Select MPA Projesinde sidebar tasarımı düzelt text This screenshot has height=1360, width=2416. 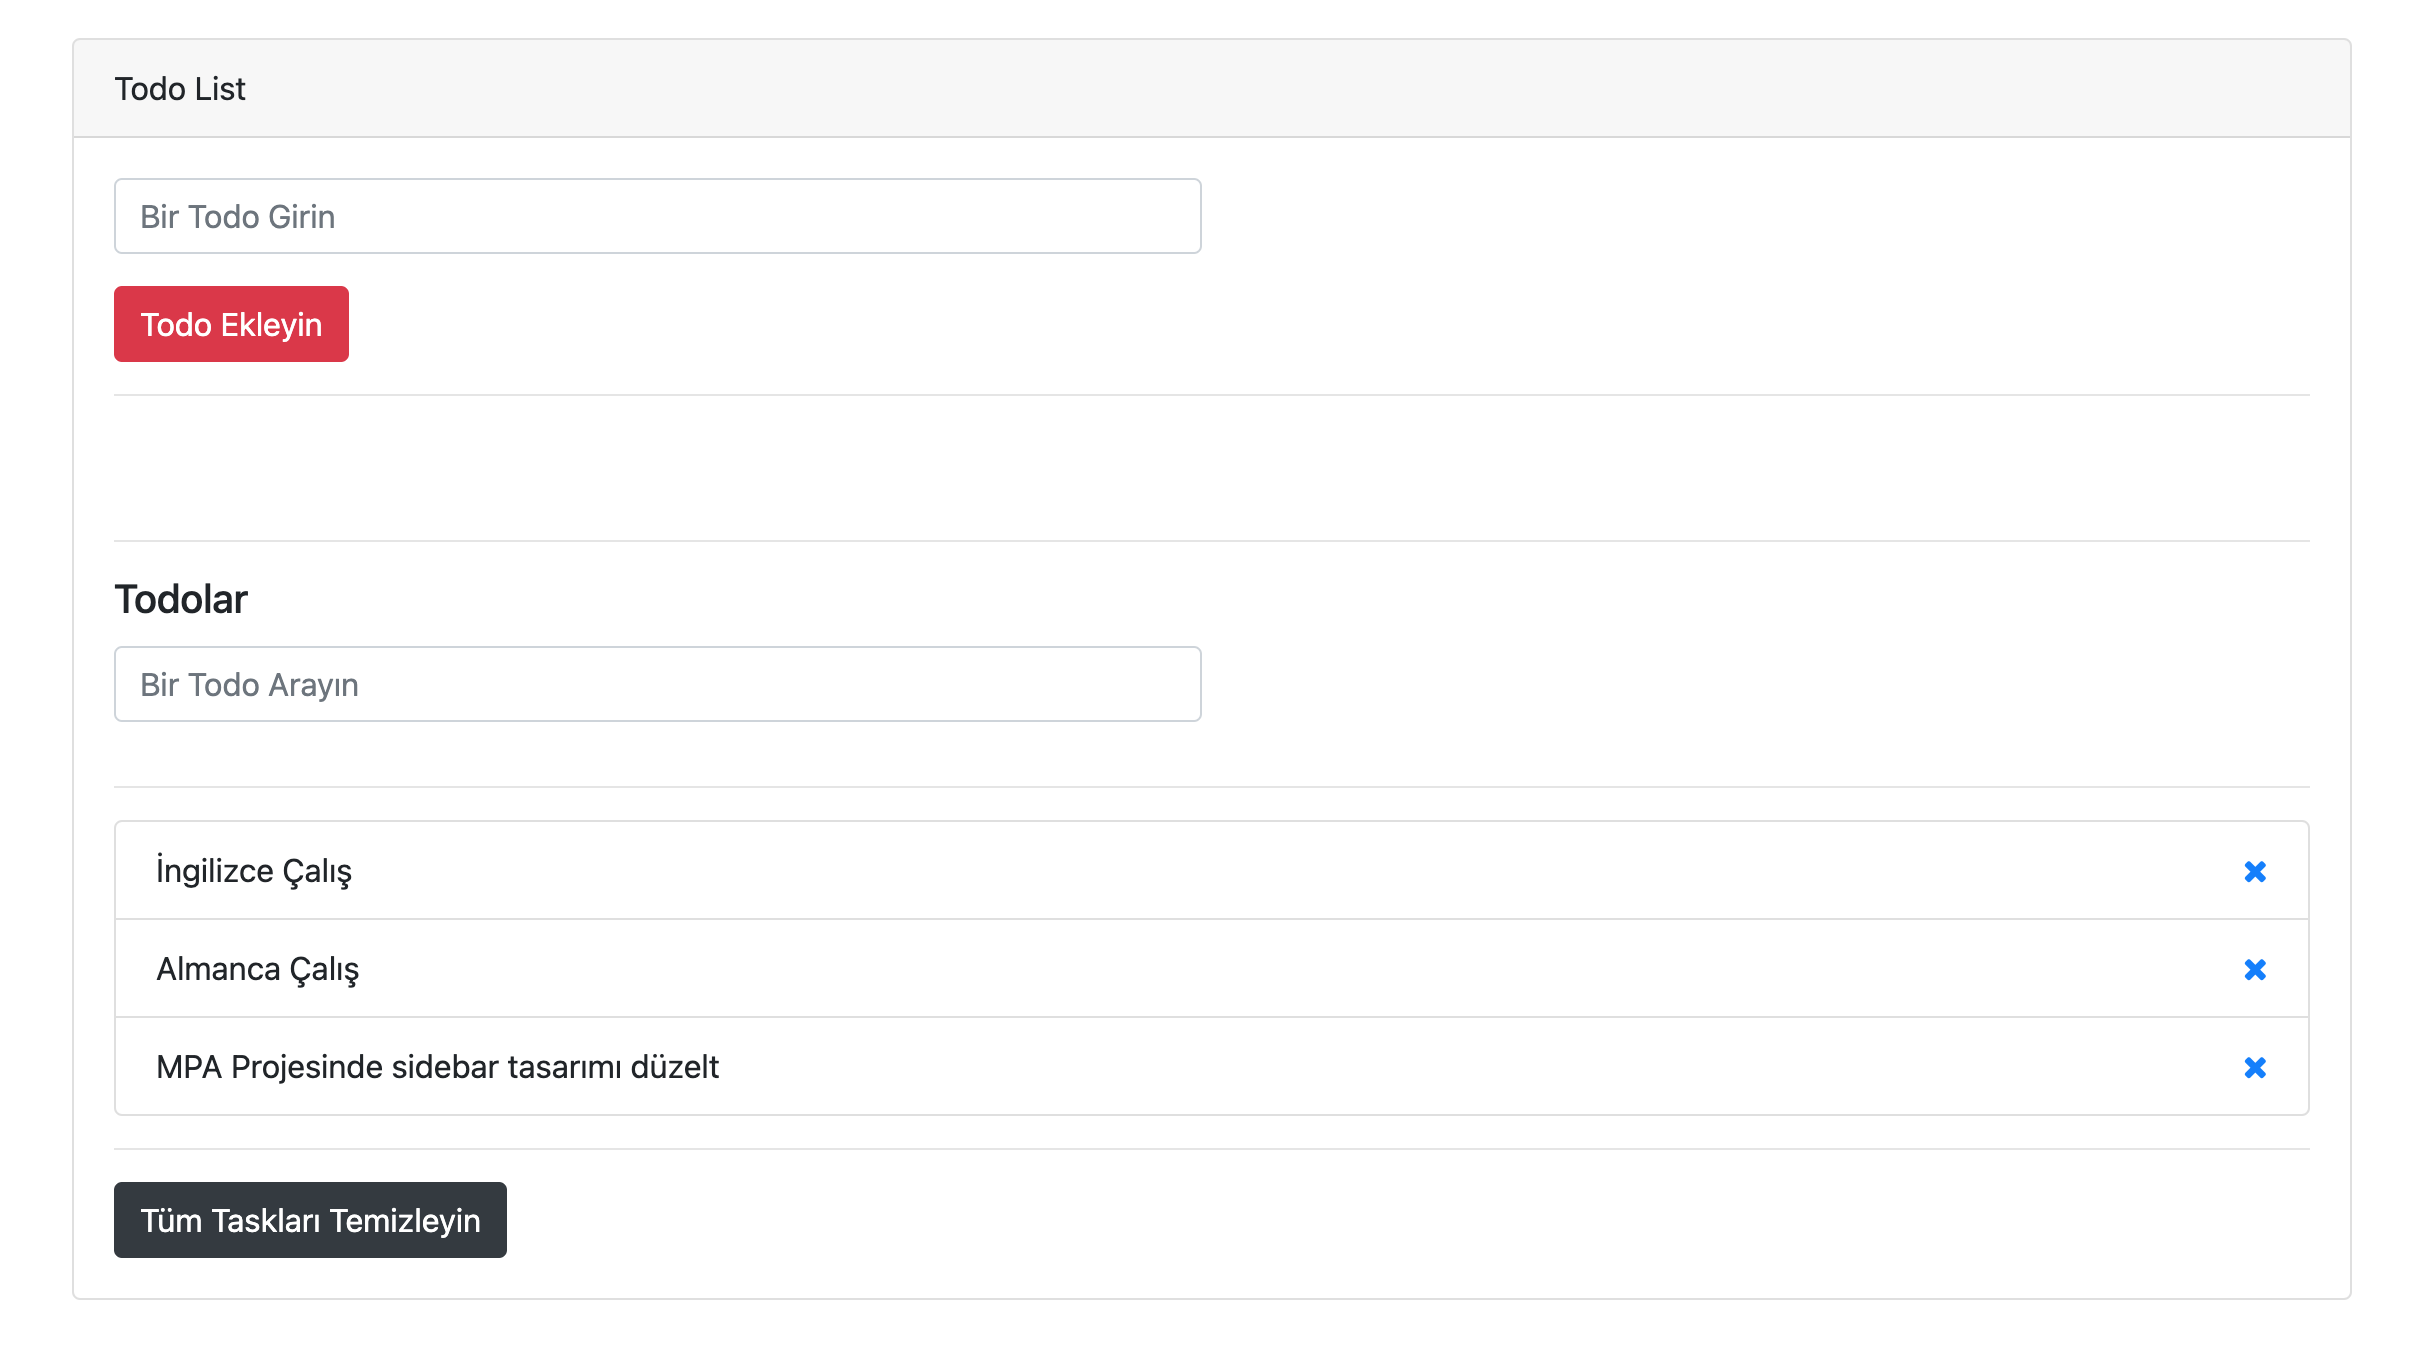pos(437,1067)
